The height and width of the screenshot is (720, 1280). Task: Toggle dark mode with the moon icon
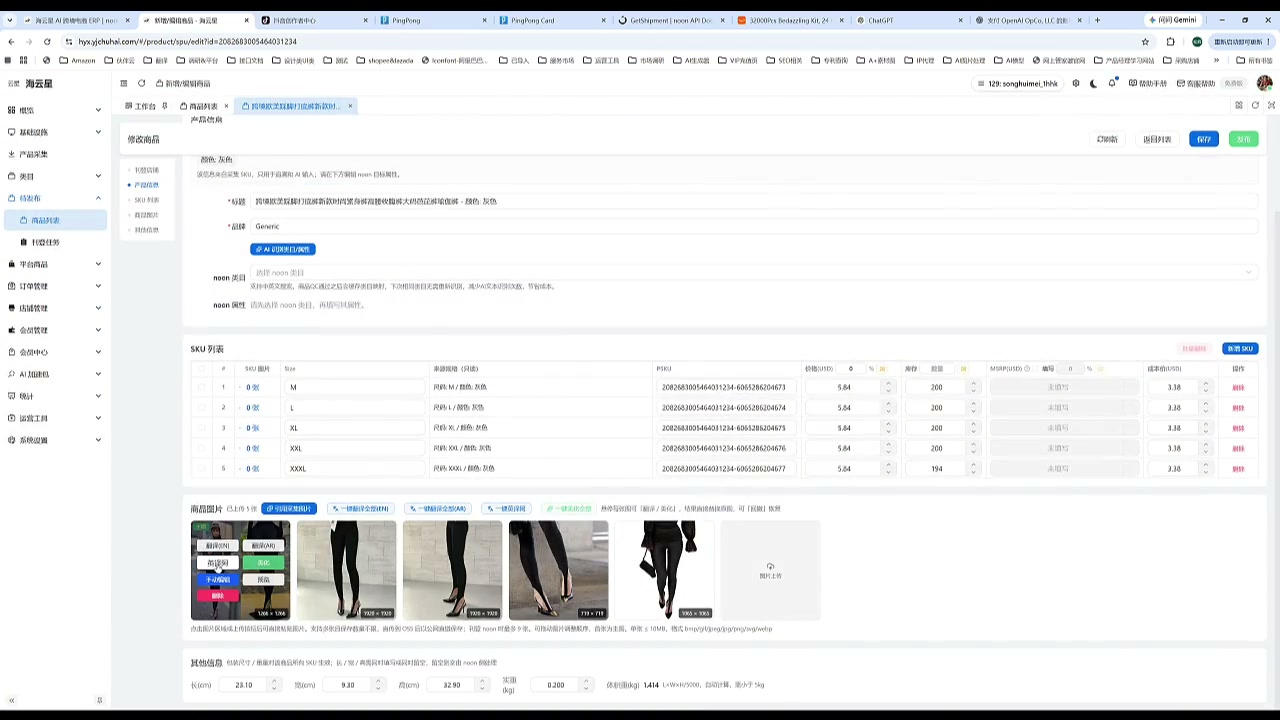[1093, 83]
